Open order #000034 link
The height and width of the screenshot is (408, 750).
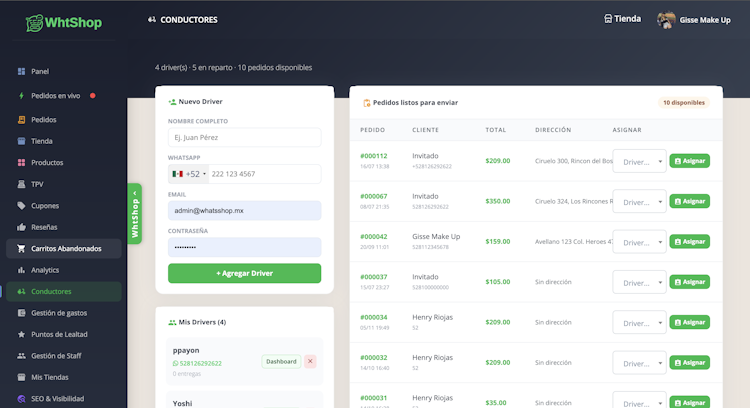coord(374,317)
